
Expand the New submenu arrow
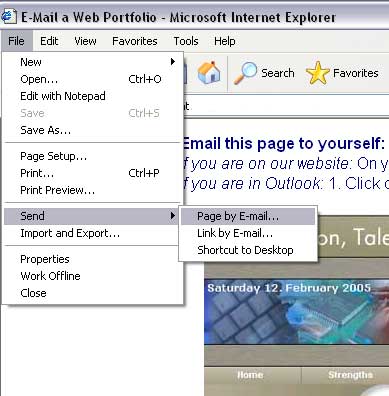click(173, 62)
